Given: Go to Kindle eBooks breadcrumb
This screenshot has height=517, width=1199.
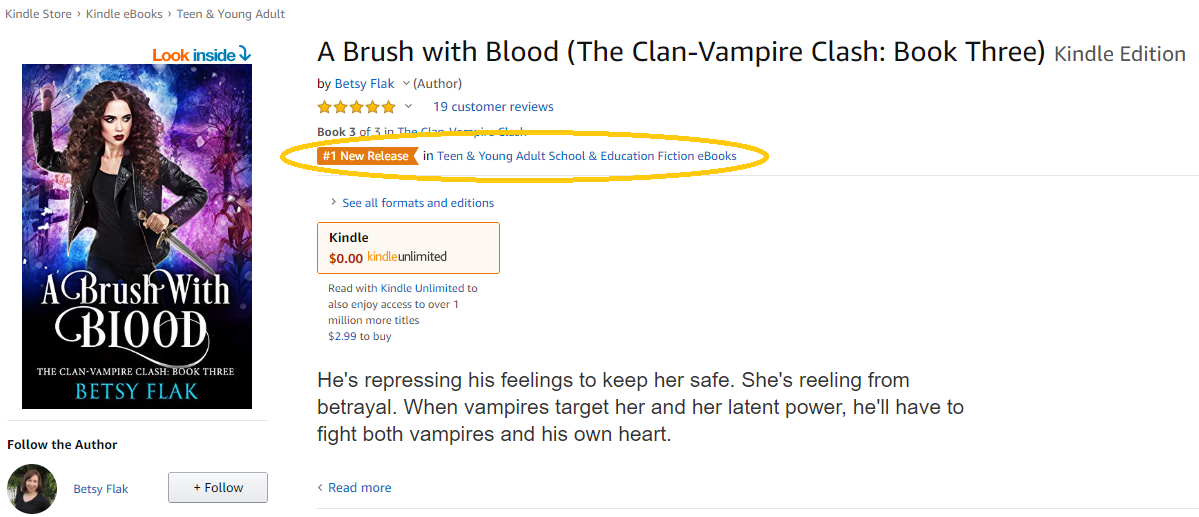Looking at the screenshot, I should pos(128,14).
